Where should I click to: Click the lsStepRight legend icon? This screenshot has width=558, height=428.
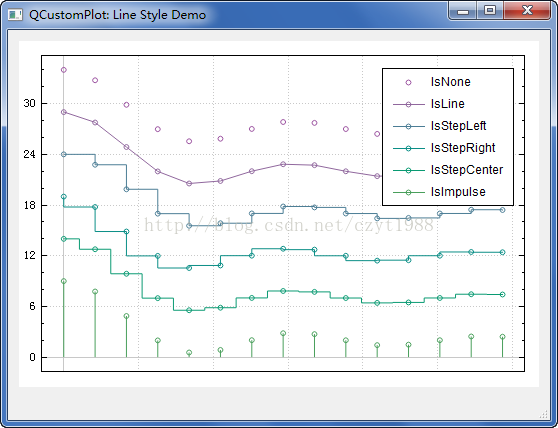click(409, 148)
